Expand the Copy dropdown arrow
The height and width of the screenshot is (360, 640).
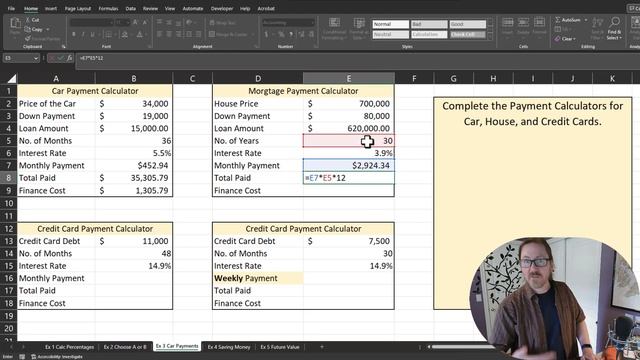48,29
